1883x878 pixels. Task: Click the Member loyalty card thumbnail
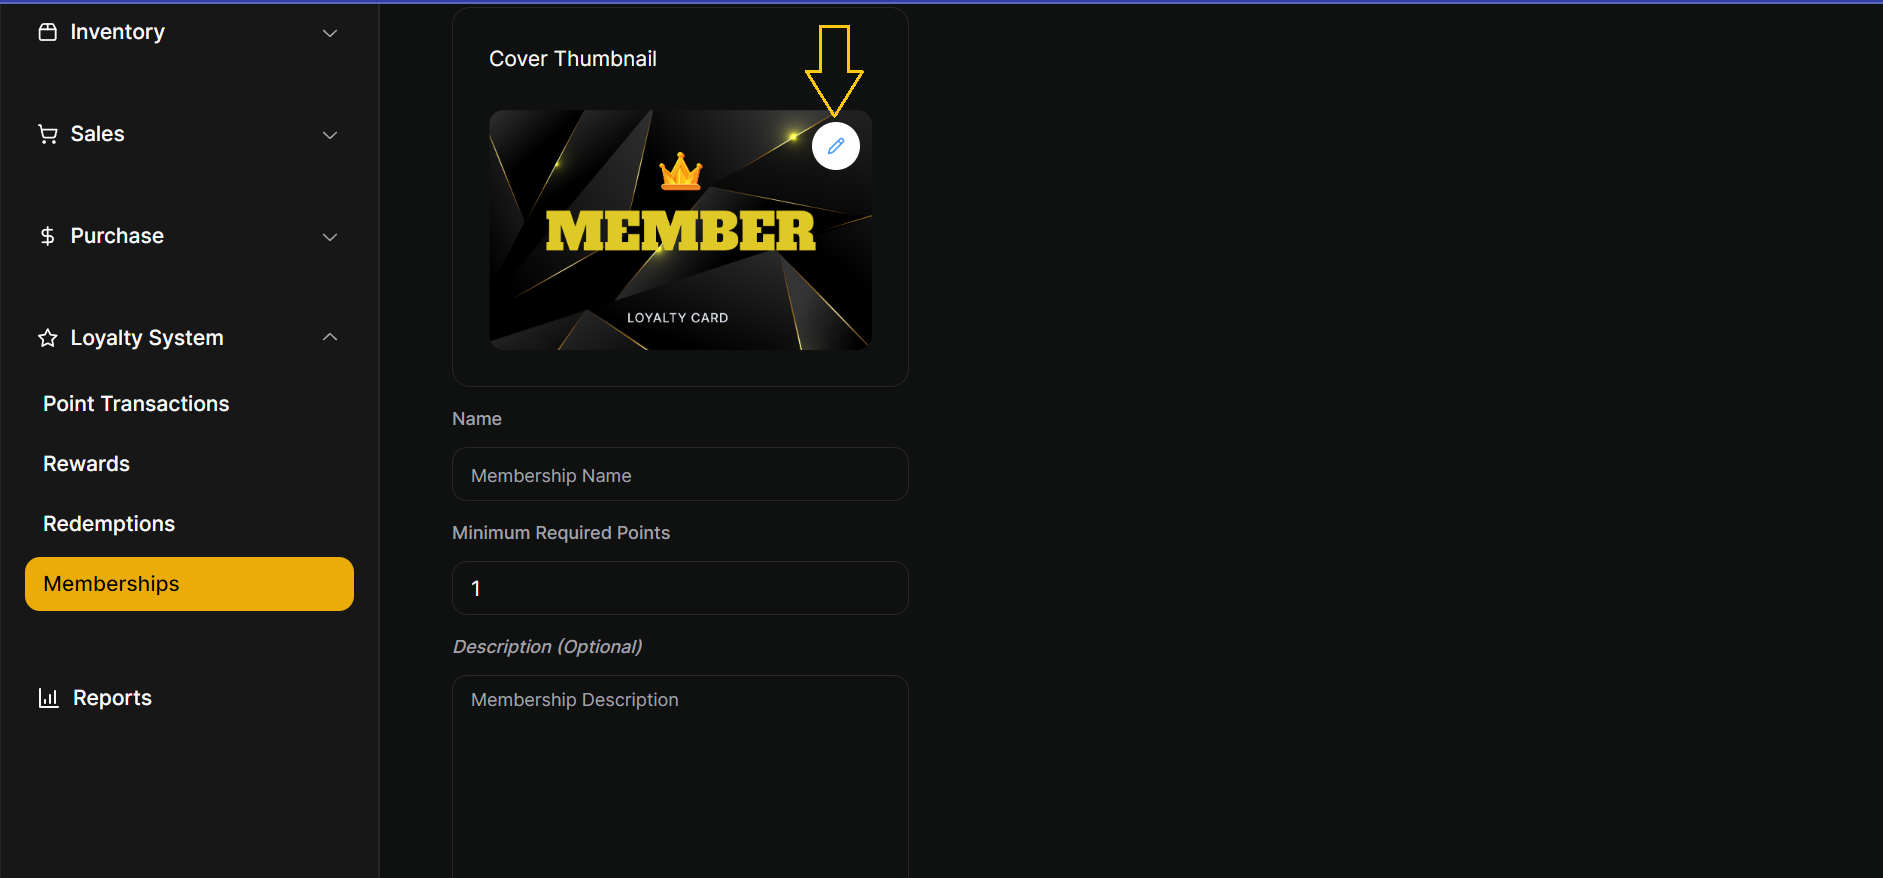coord(680,230)
